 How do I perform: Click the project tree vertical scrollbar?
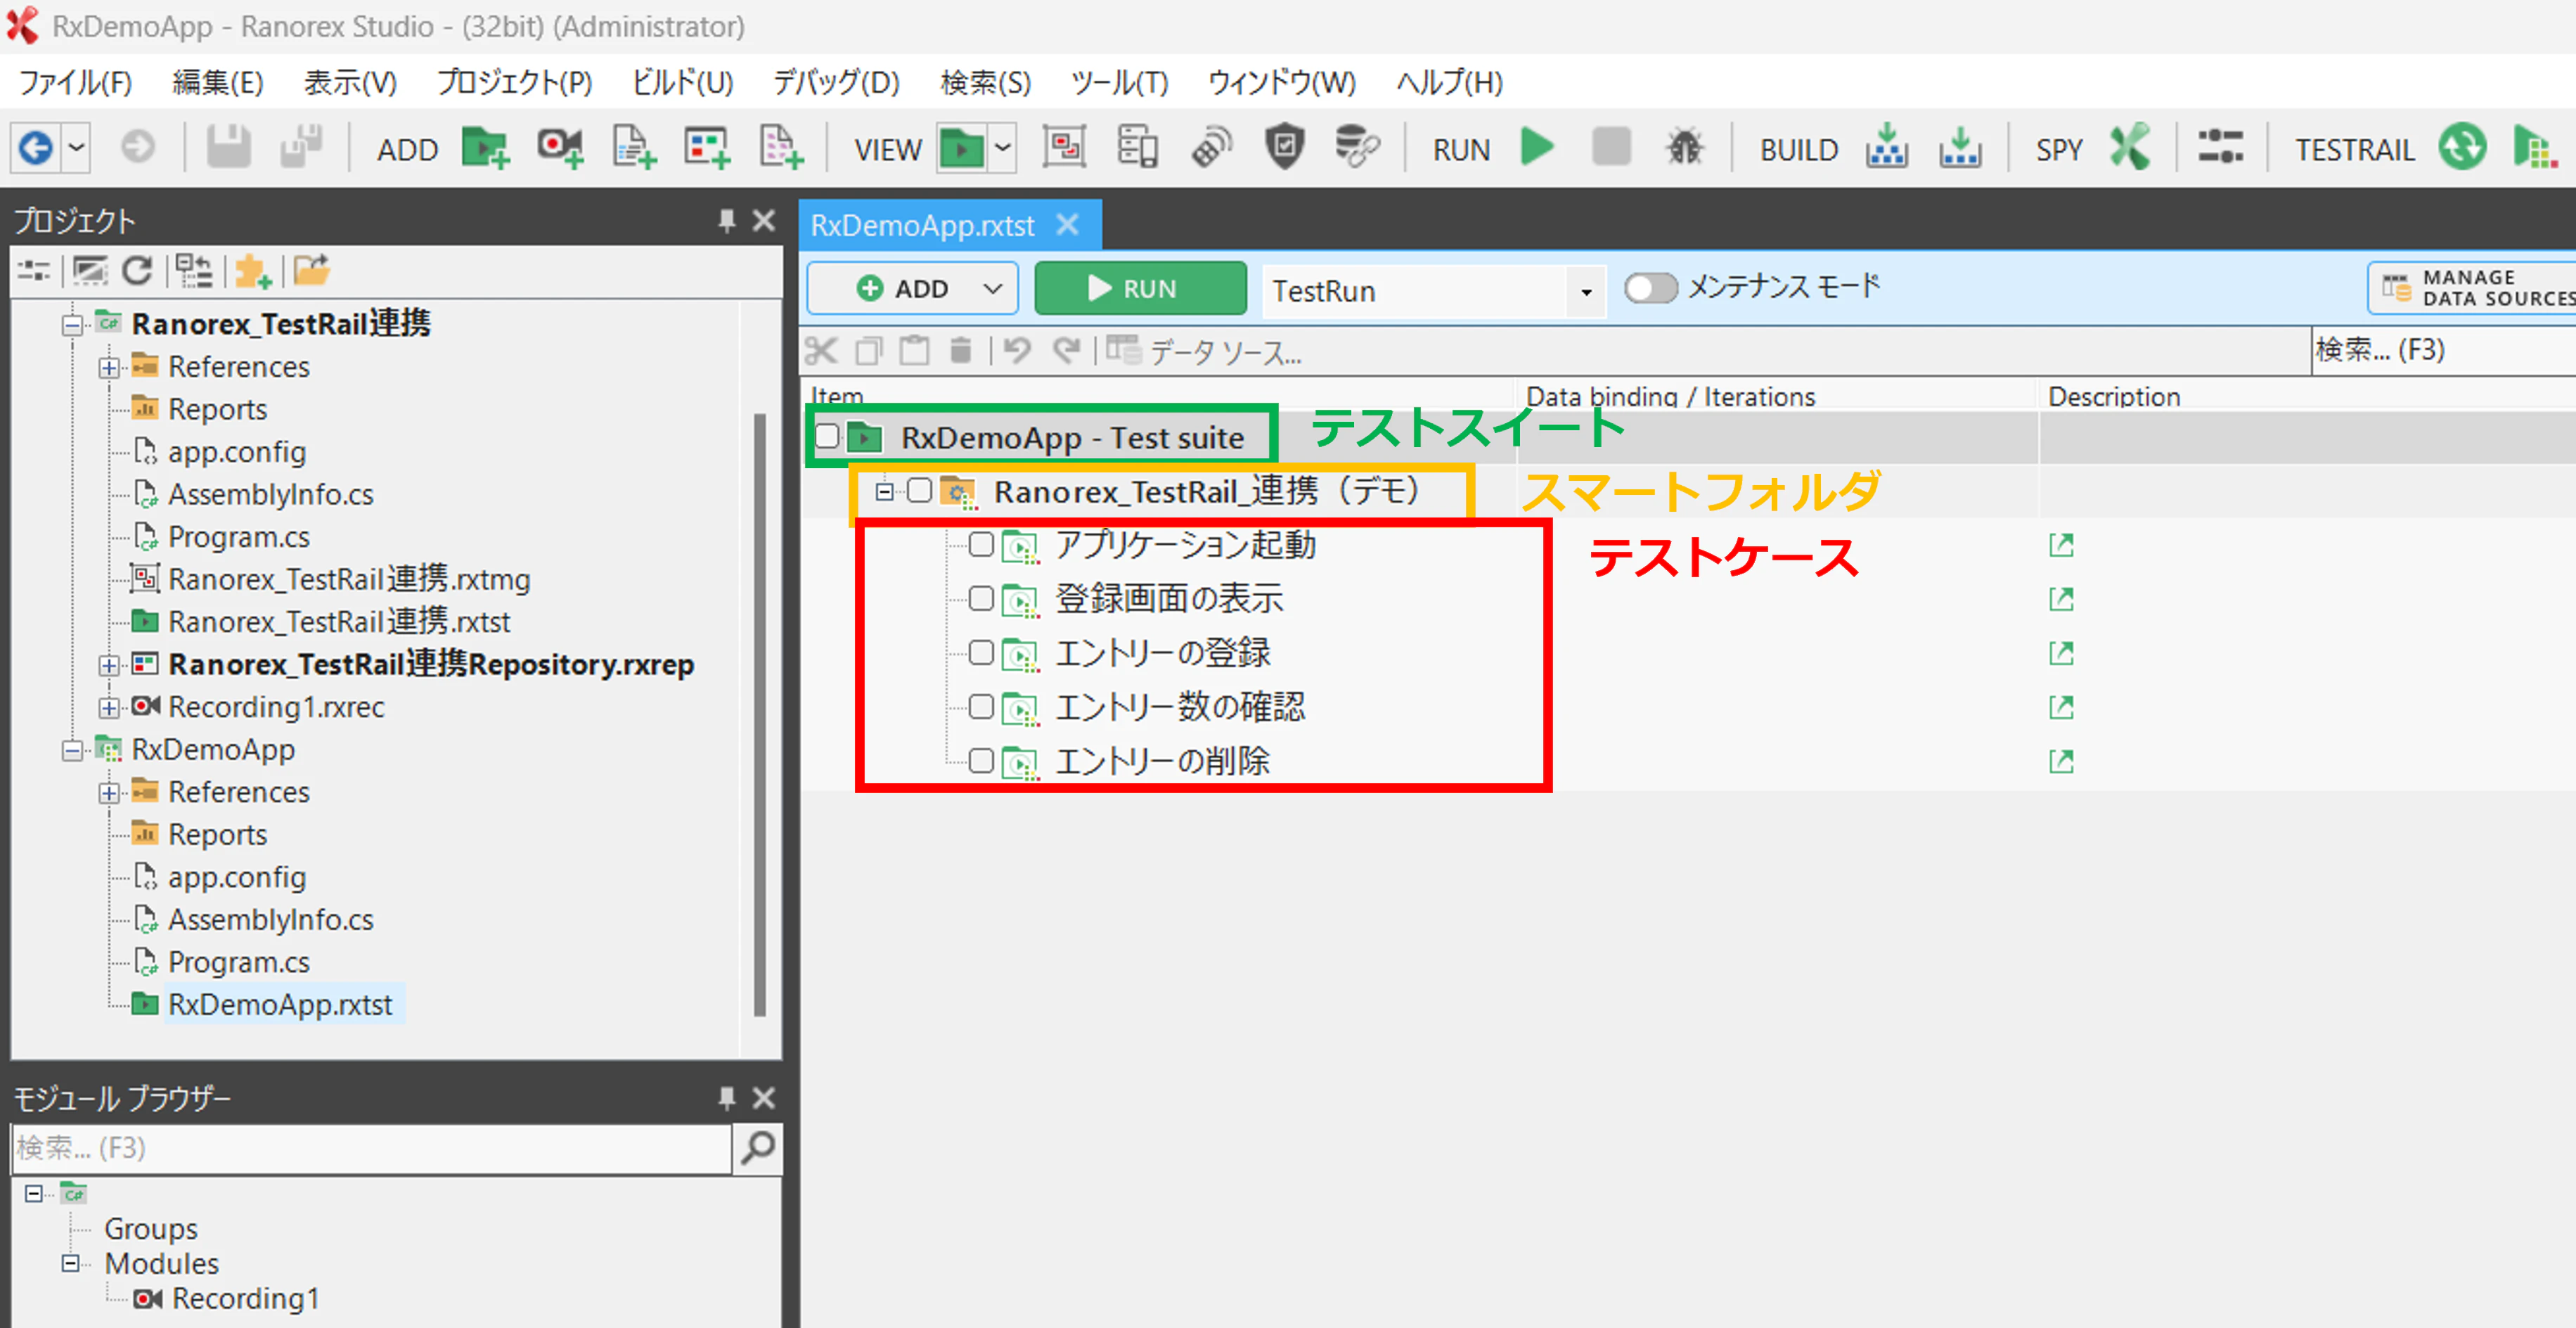pyautogui.click(x=760, y=714)
